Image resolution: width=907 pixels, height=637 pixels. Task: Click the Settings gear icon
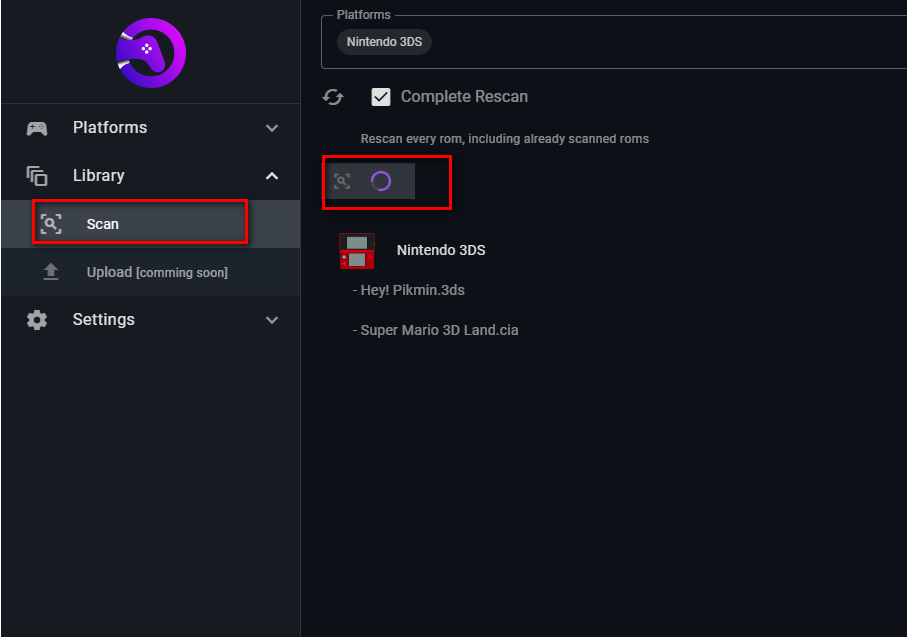pyautogui.click(x=37, y=320)
